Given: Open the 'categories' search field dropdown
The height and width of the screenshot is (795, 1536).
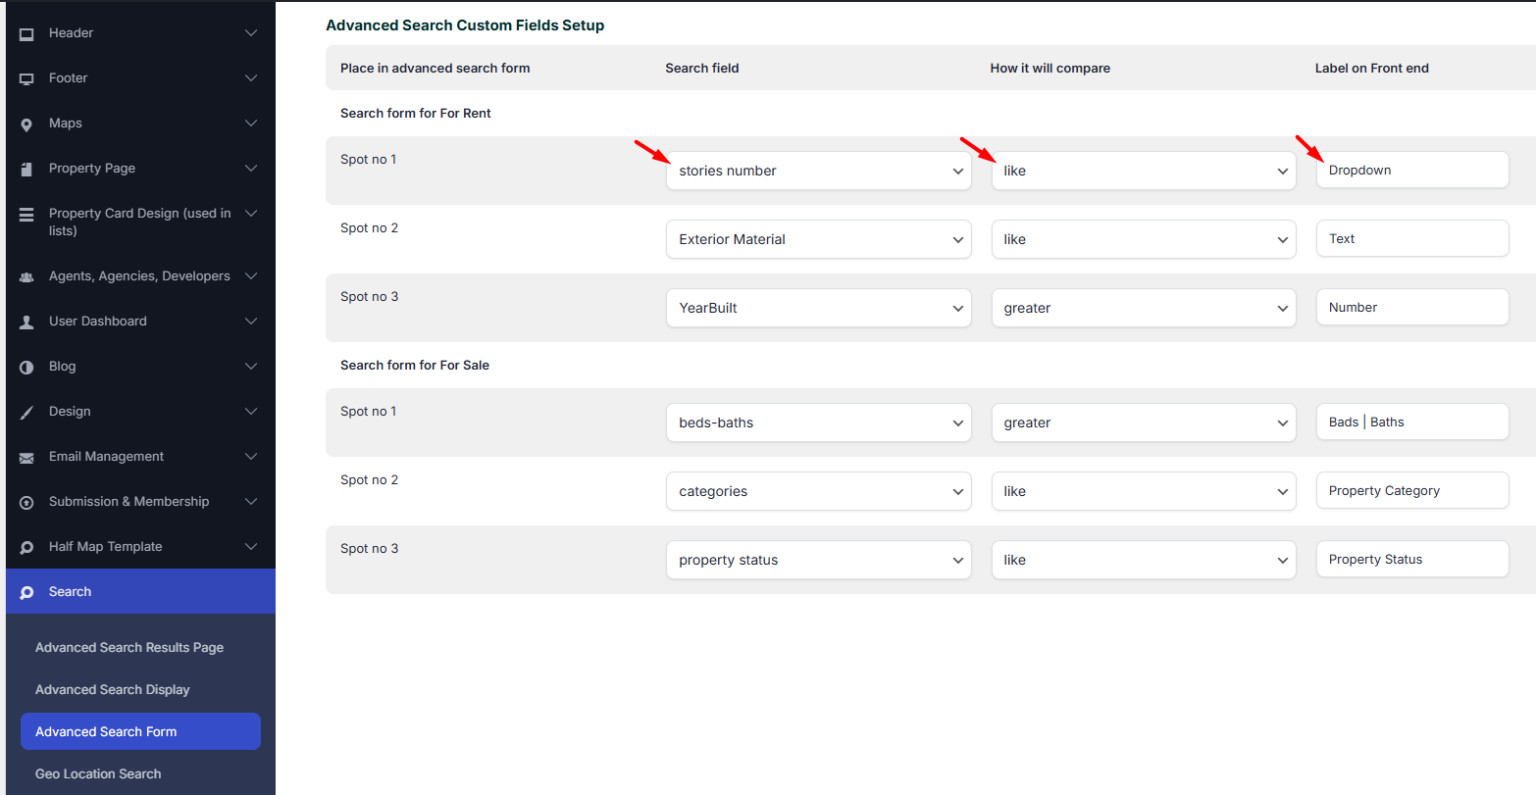Looking at the screenshot, I should click(819, 492).
